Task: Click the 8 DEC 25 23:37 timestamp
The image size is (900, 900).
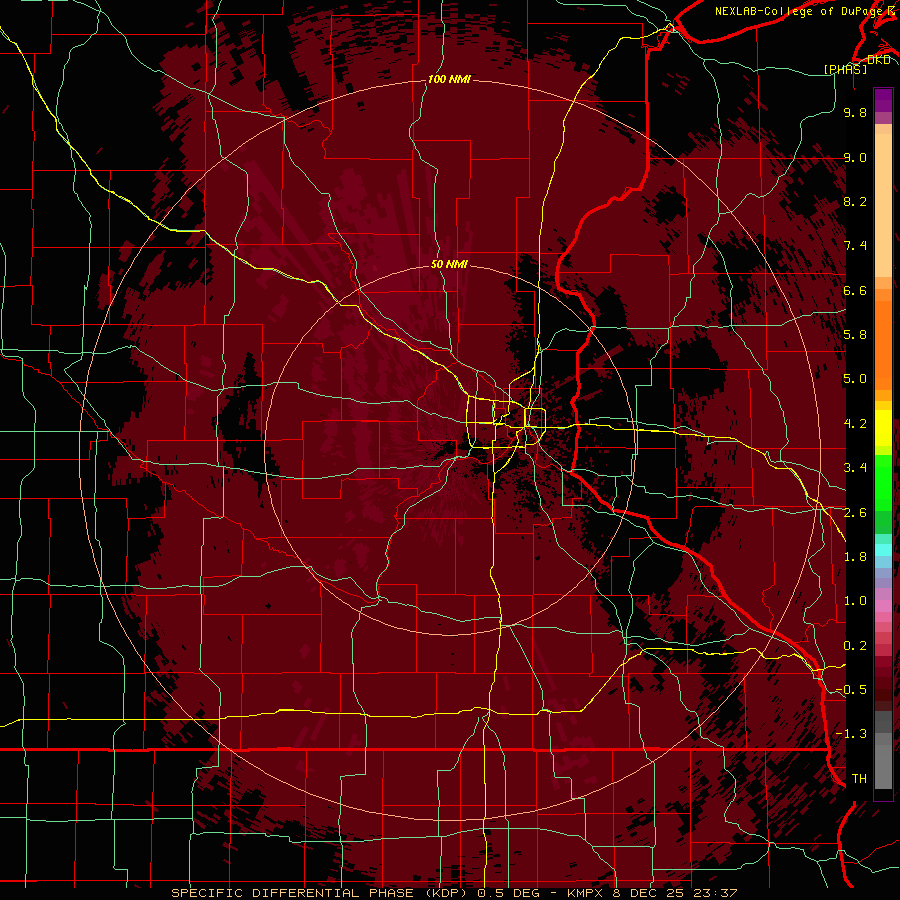Action: tap(677, 893)
